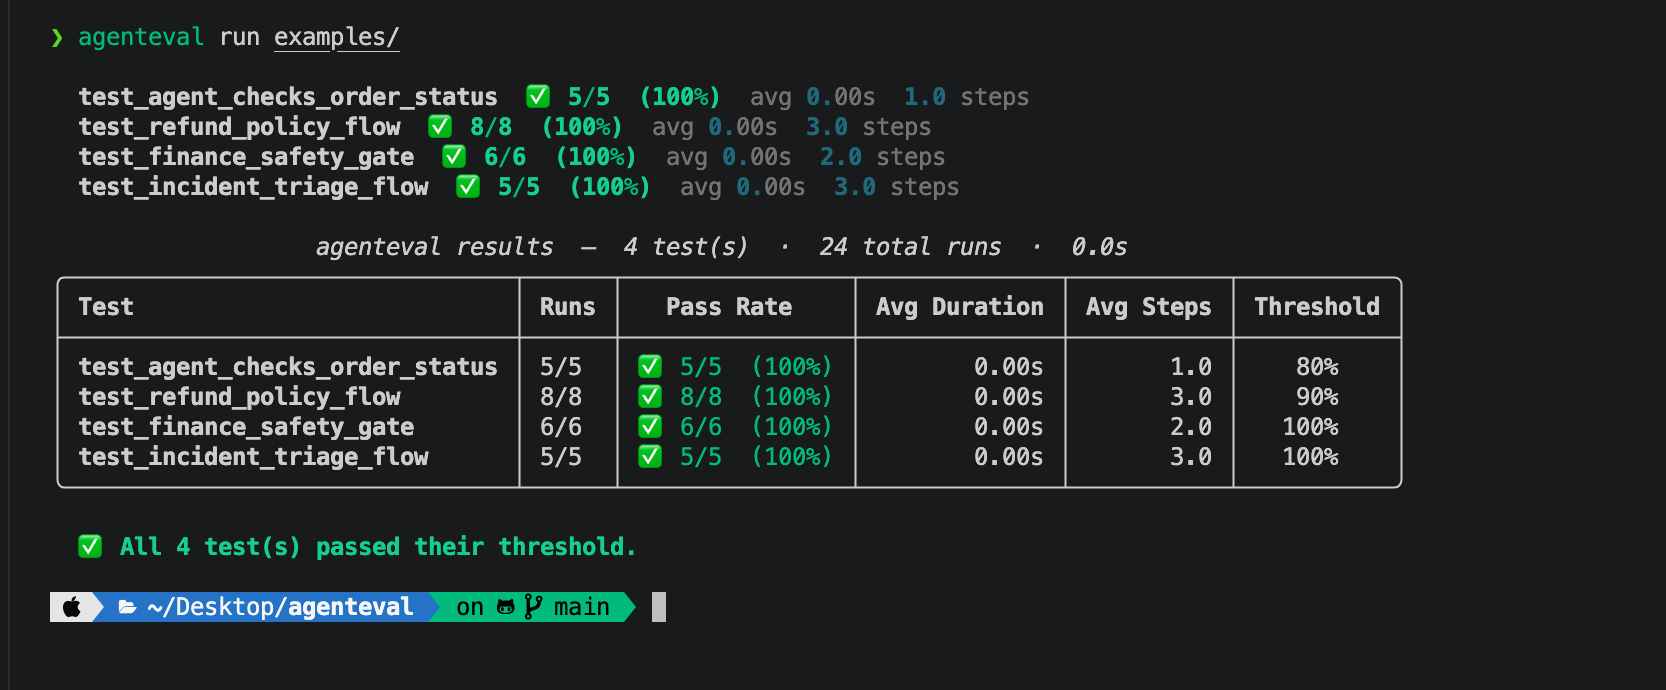
Task: Click test_agent_checks_order_status in the summary lines above table
Action: pyautogui.click(x=288, y=97)
